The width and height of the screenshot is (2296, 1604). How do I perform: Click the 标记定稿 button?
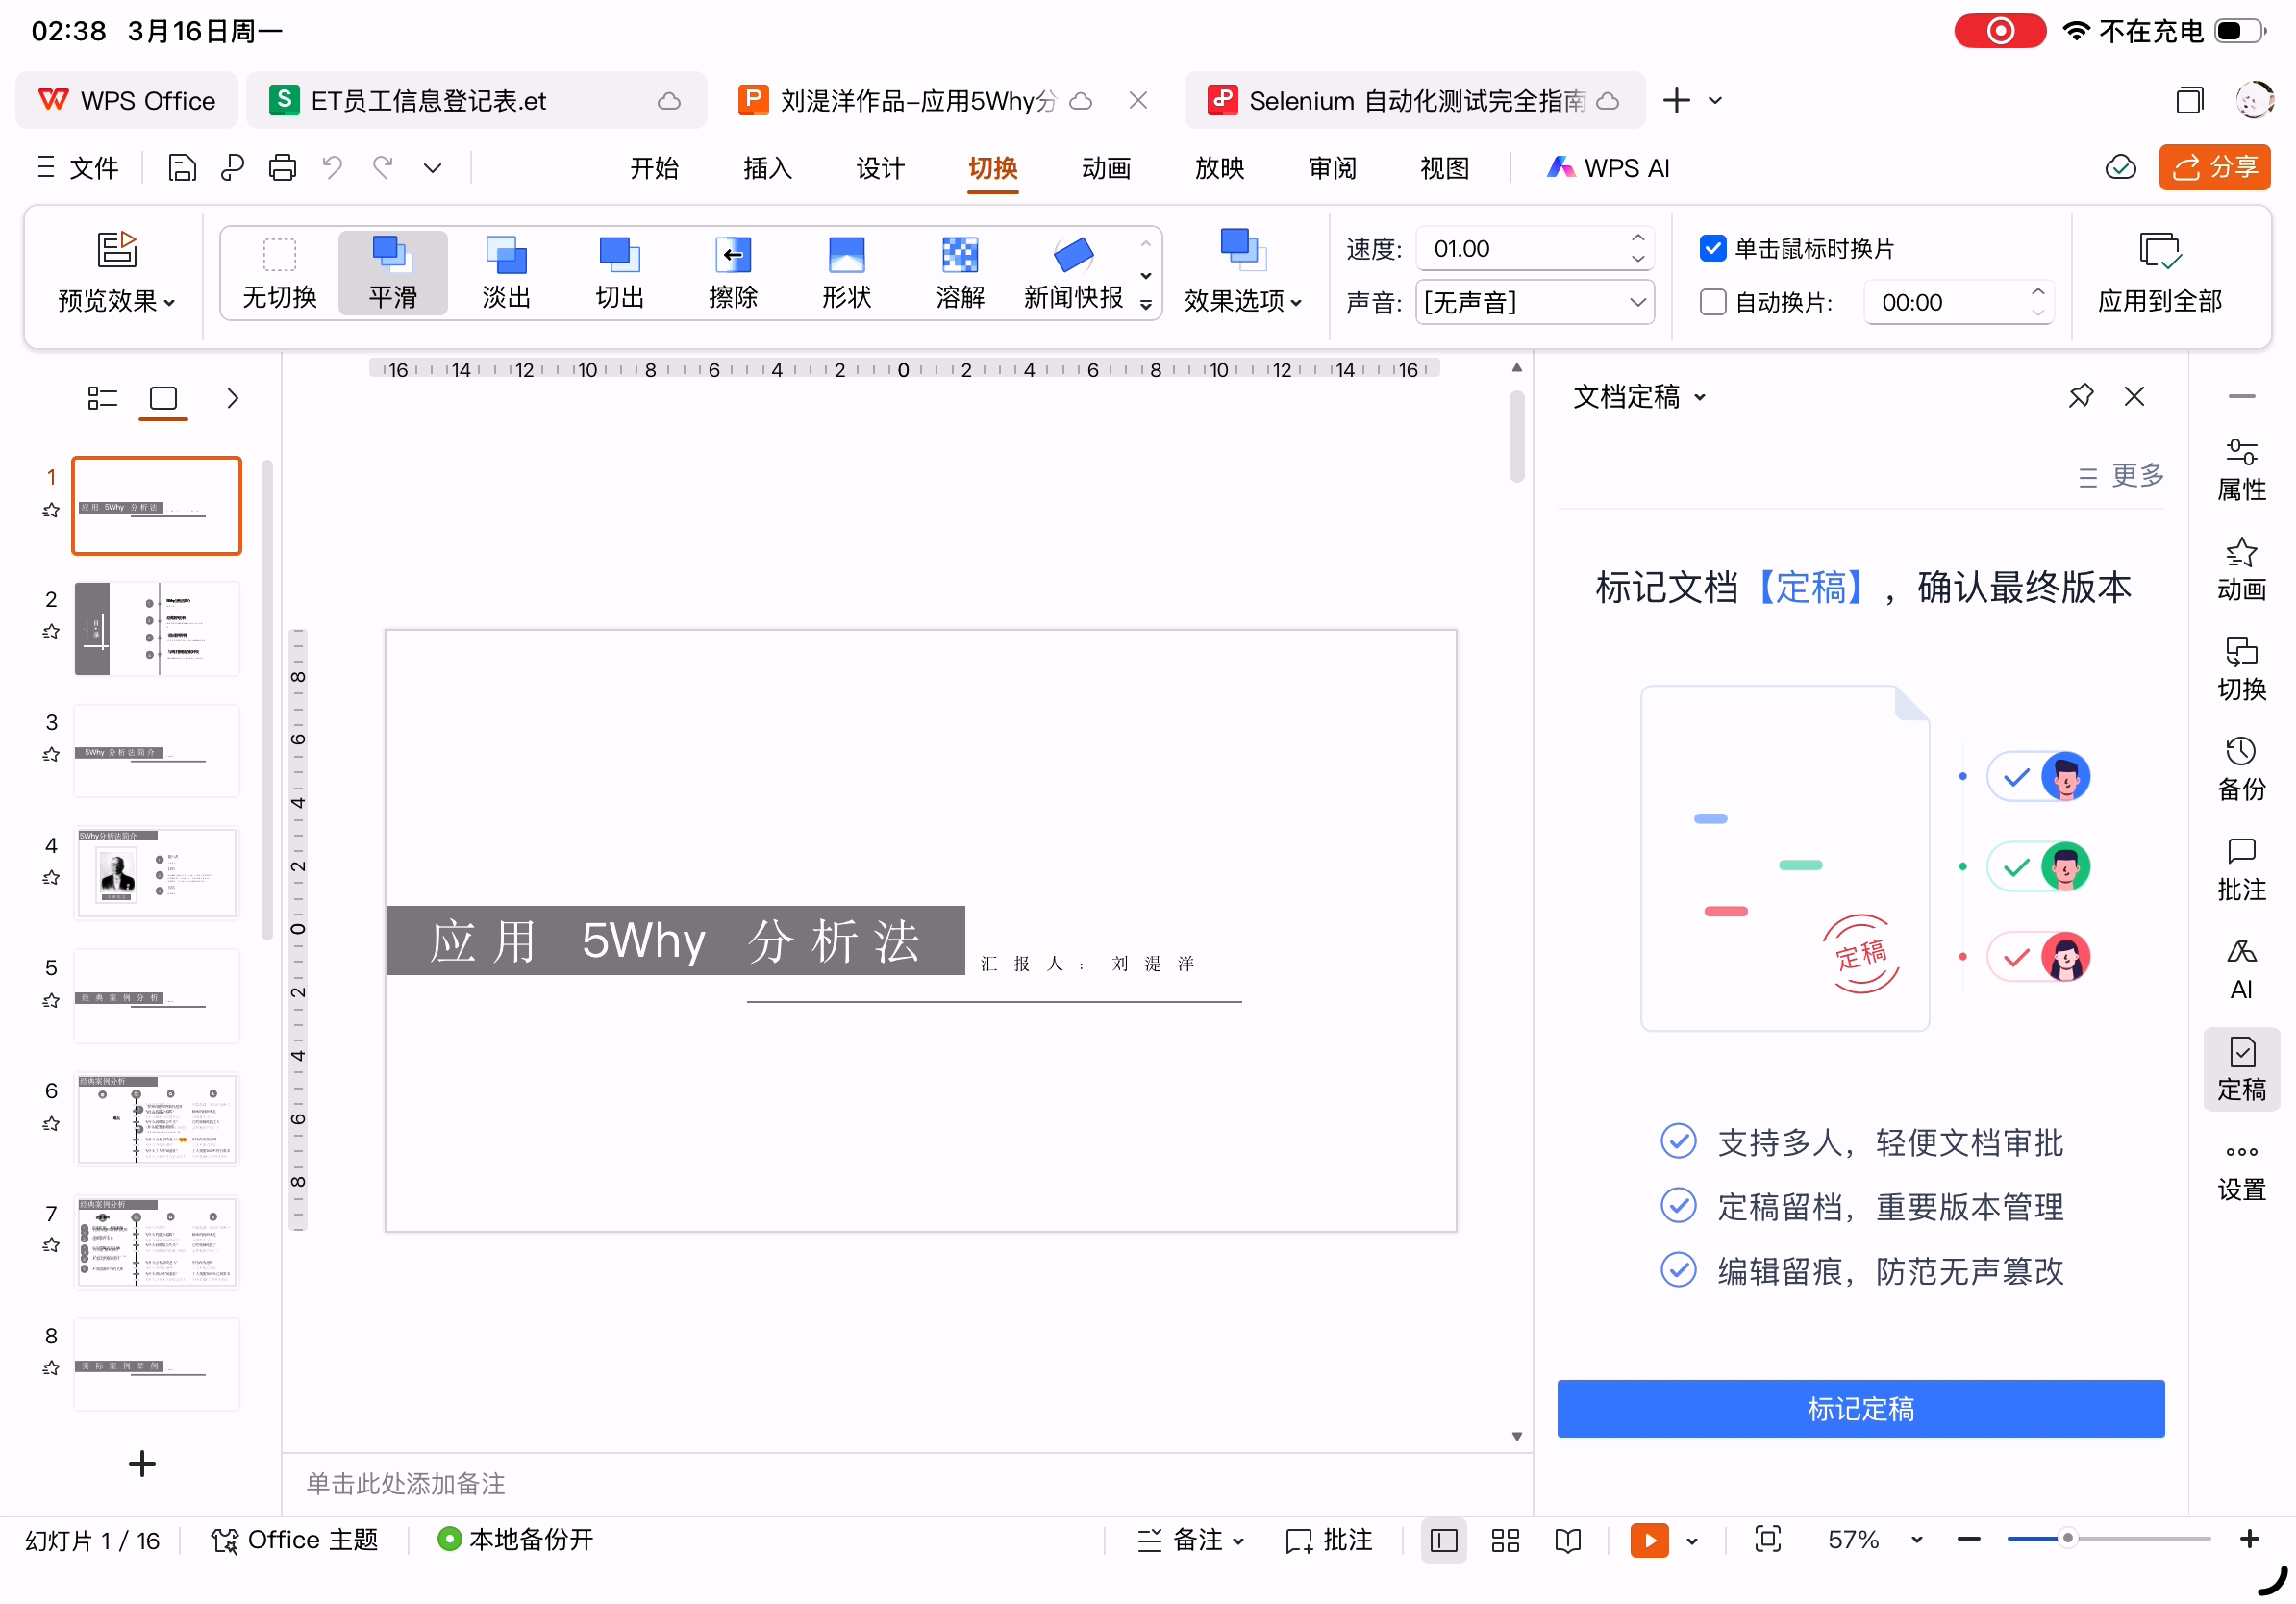pos(1859,1408)
